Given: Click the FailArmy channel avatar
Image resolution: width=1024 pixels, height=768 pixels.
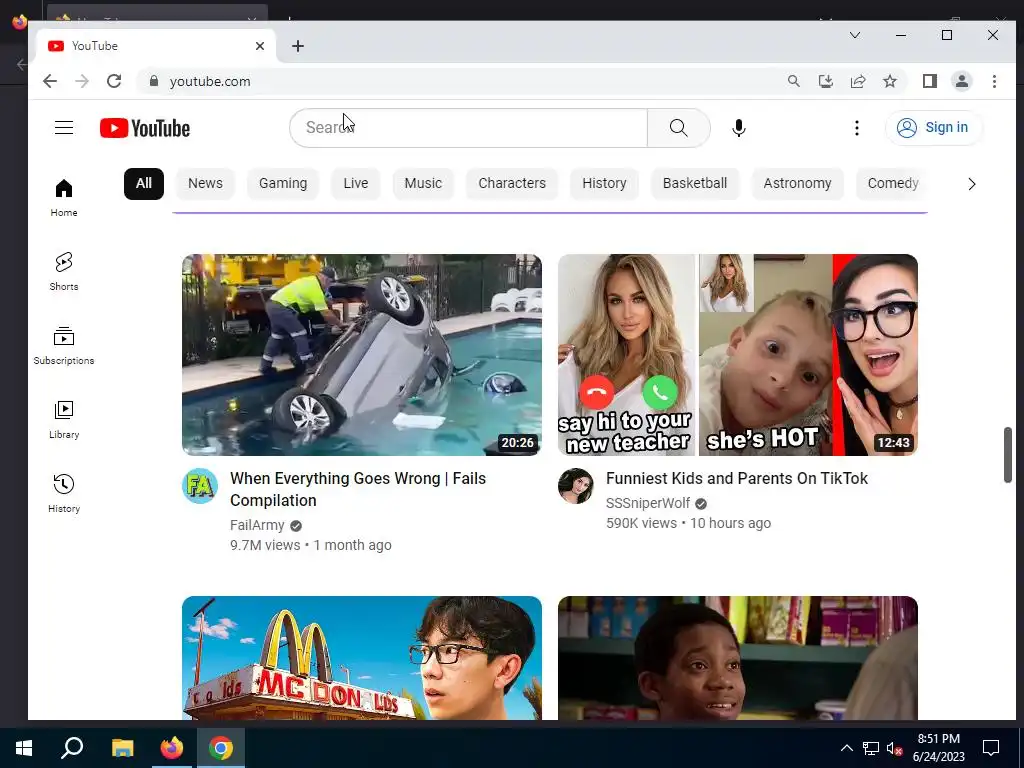Looking at the screenshot, I should coord(200,486).
